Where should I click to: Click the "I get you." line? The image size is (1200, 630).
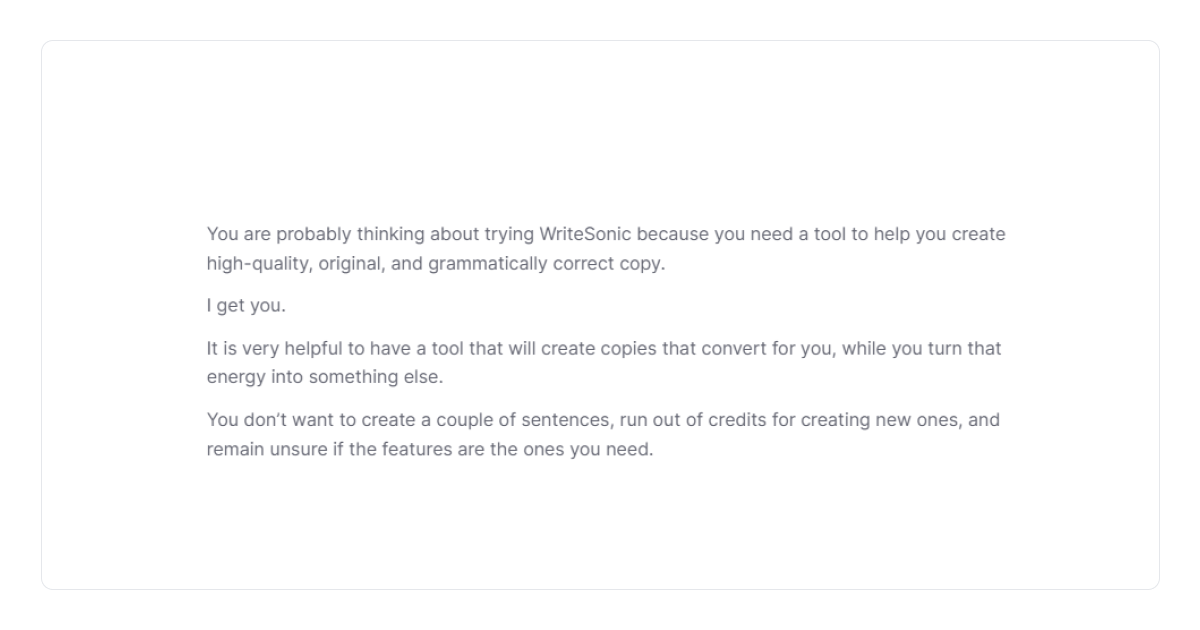coord(246,306)
